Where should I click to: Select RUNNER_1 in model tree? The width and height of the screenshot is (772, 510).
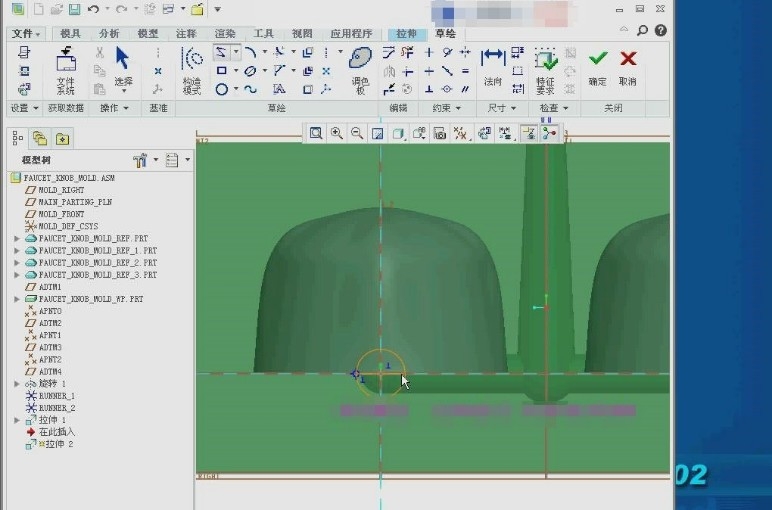point(57,396)
